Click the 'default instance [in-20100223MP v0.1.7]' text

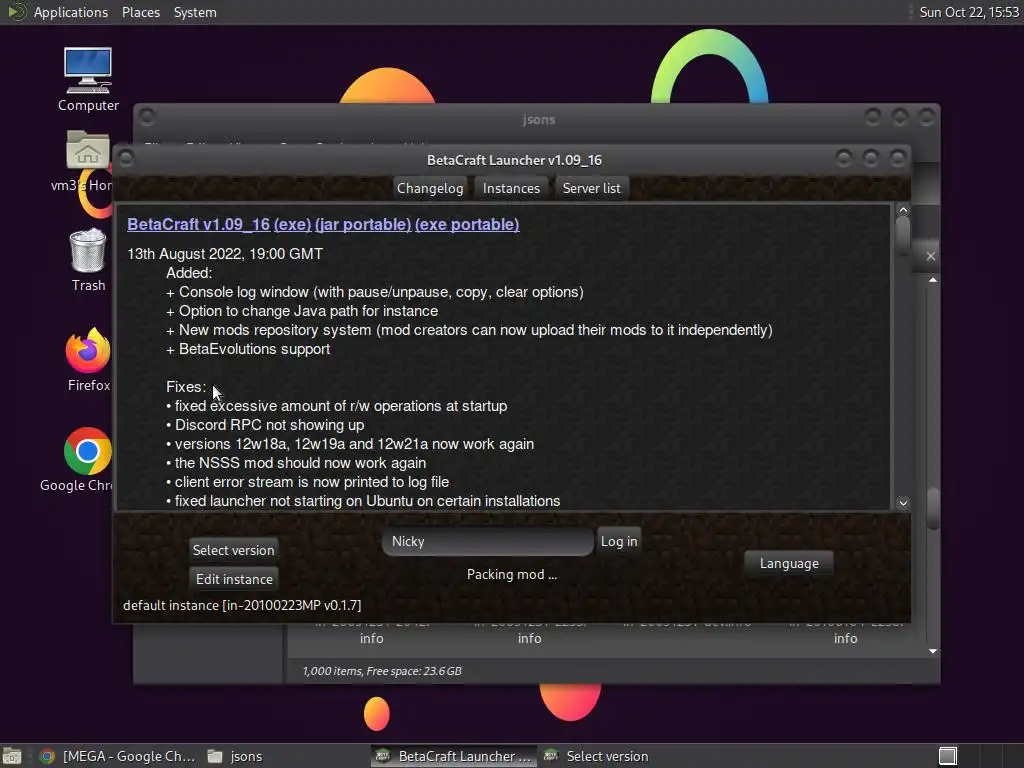[242, 605]
